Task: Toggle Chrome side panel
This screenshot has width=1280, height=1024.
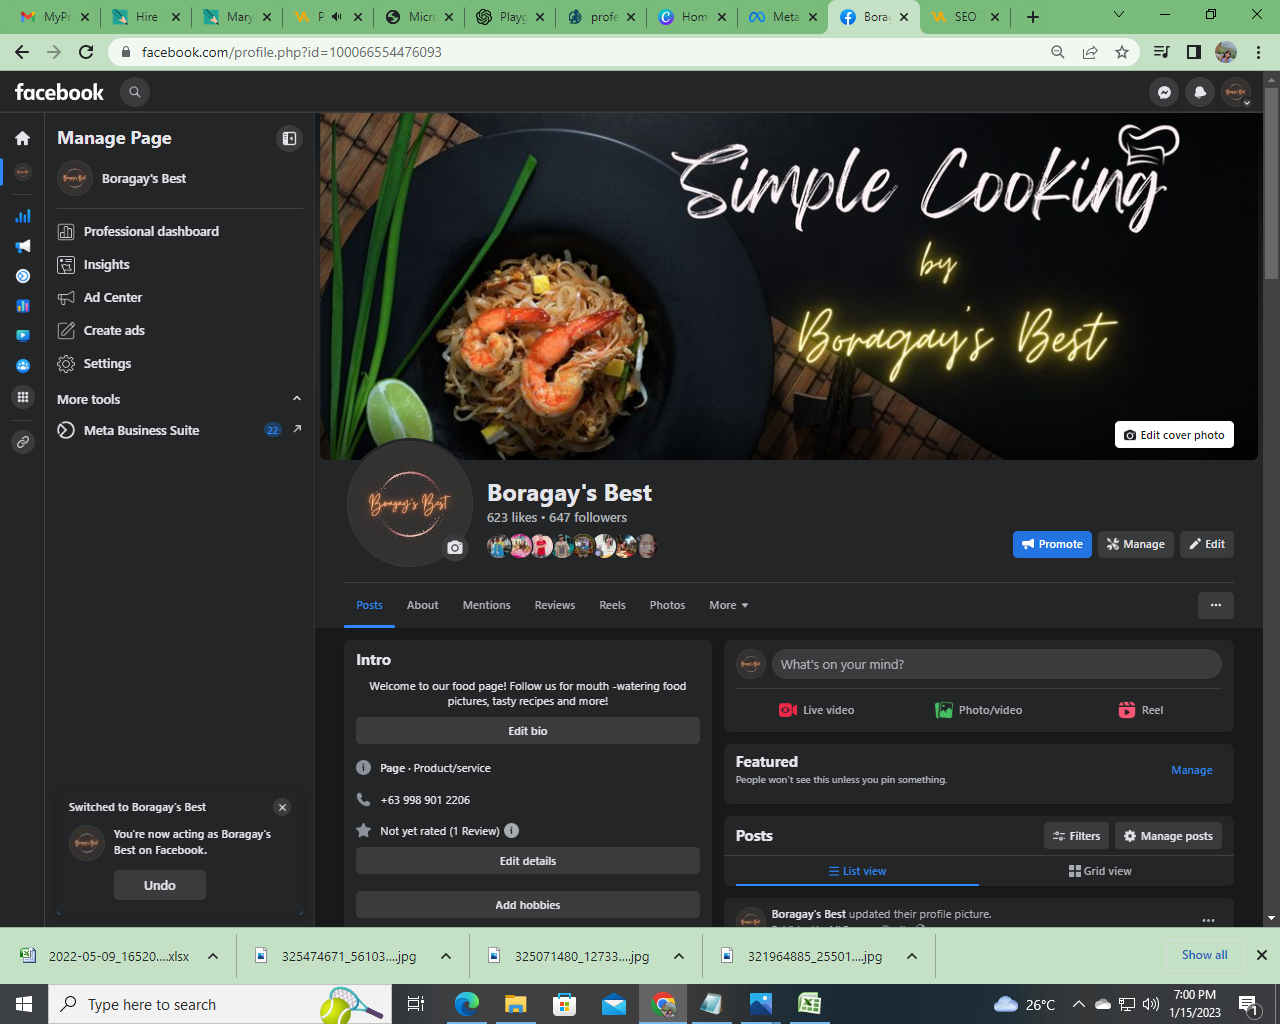Action: 1194,52
